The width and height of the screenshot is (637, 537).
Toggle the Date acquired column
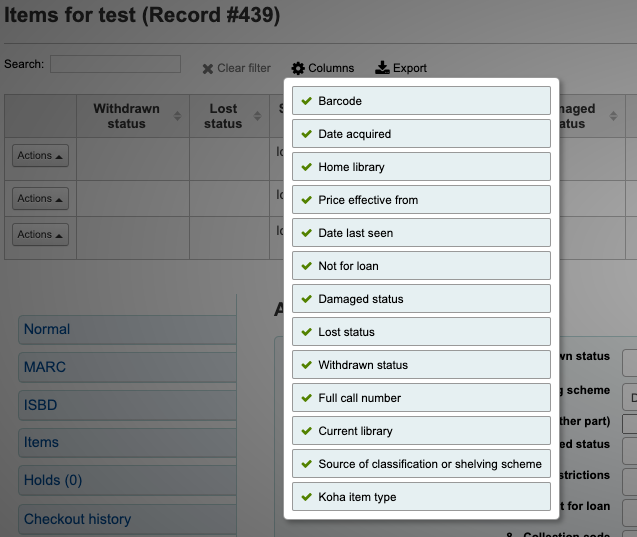(x=421, y=134)
